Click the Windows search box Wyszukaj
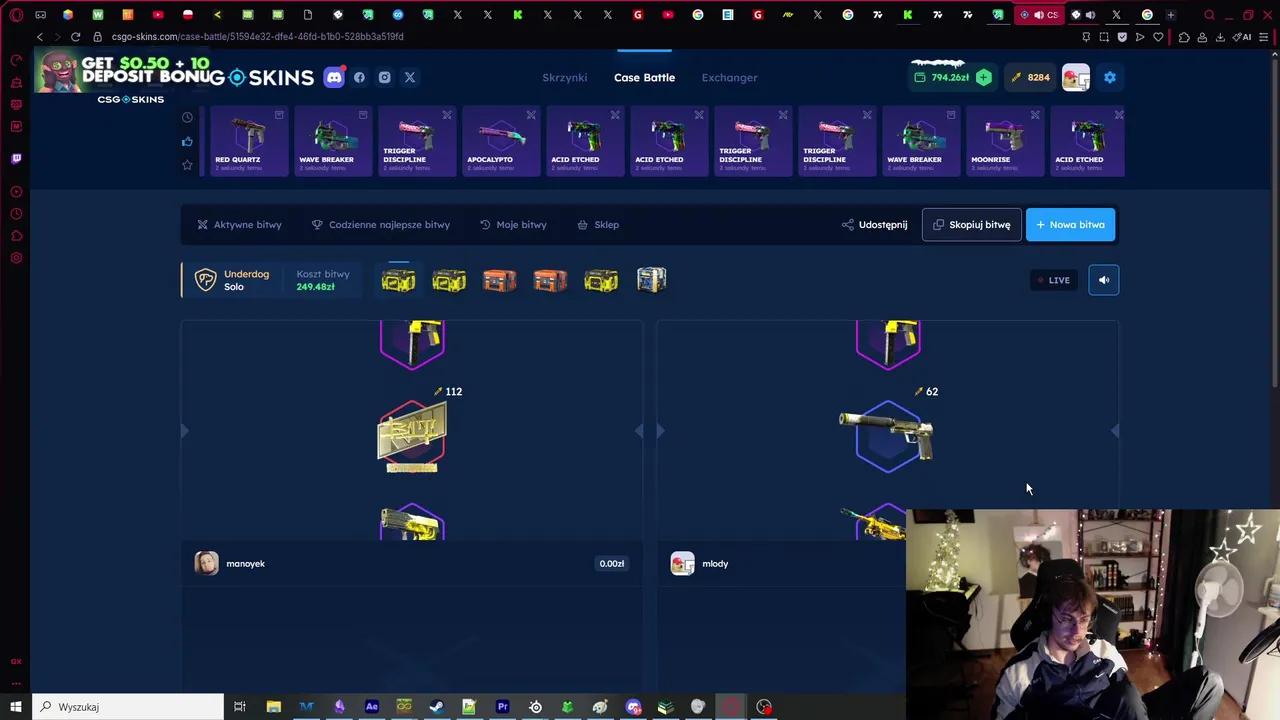This screenshot has height=720, width=1280. click(130, 707)
